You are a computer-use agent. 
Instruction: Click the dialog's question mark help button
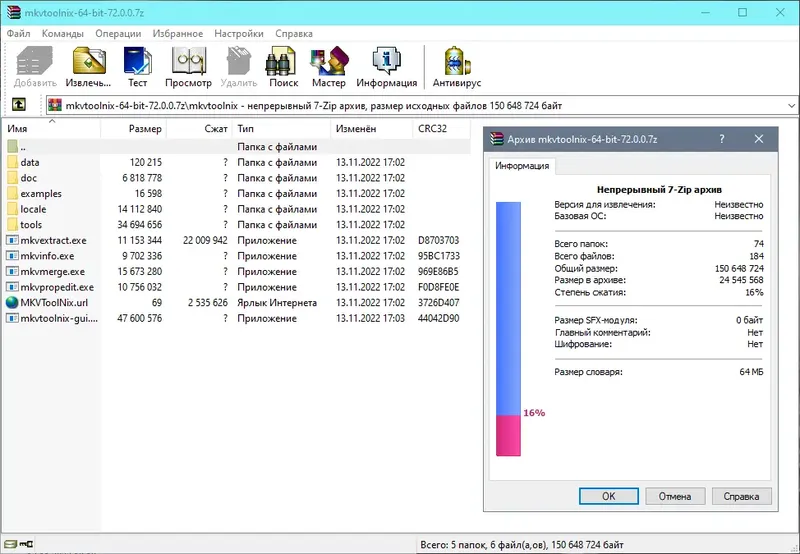[722, 139]
